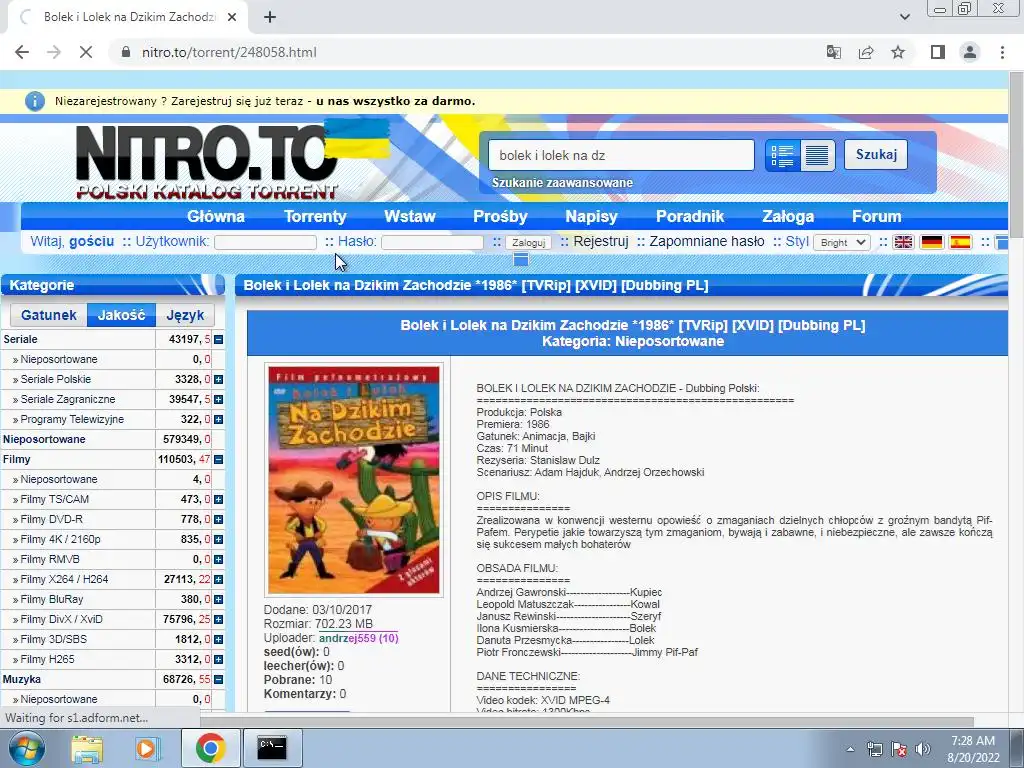Image resolution: width=1024 pixels, height=768 pixels.
Task: Open Windows Start menu
Action: pos(27,748)
